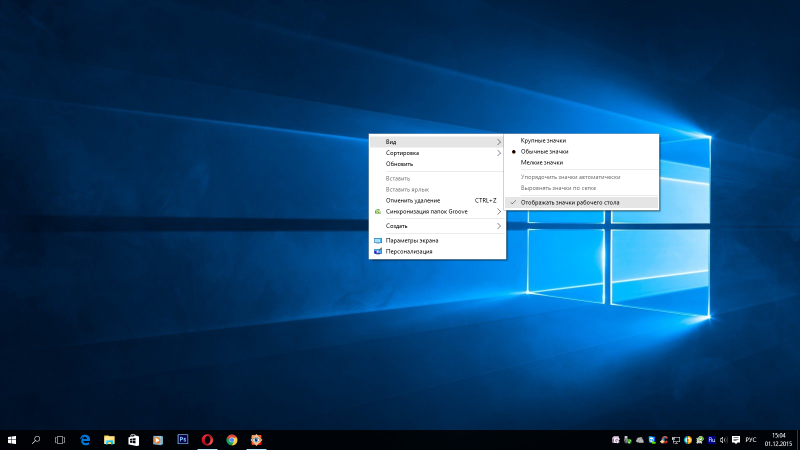Open the Action Center notifications icon
Image resolution: width=800 pixels, height=450 pixels.
tap(736, 439)
